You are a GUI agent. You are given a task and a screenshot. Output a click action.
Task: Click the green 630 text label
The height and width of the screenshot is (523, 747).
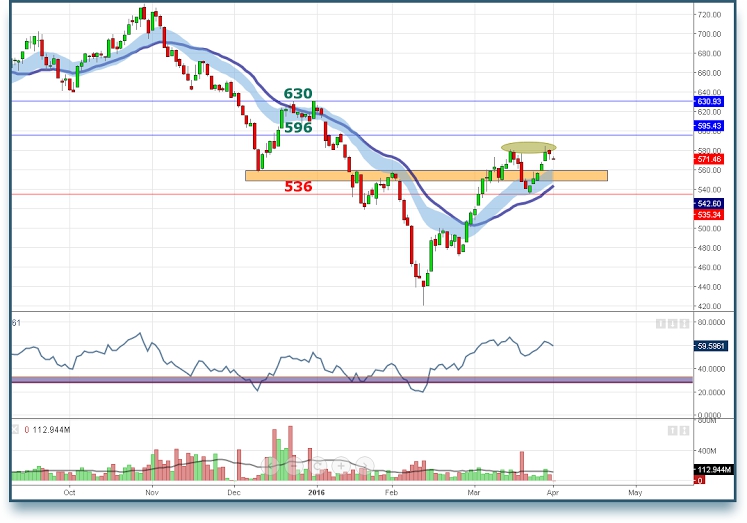[x=297, y=94]
